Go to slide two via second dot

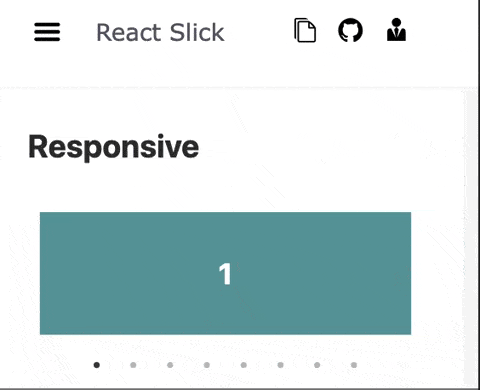coord(133,365)
